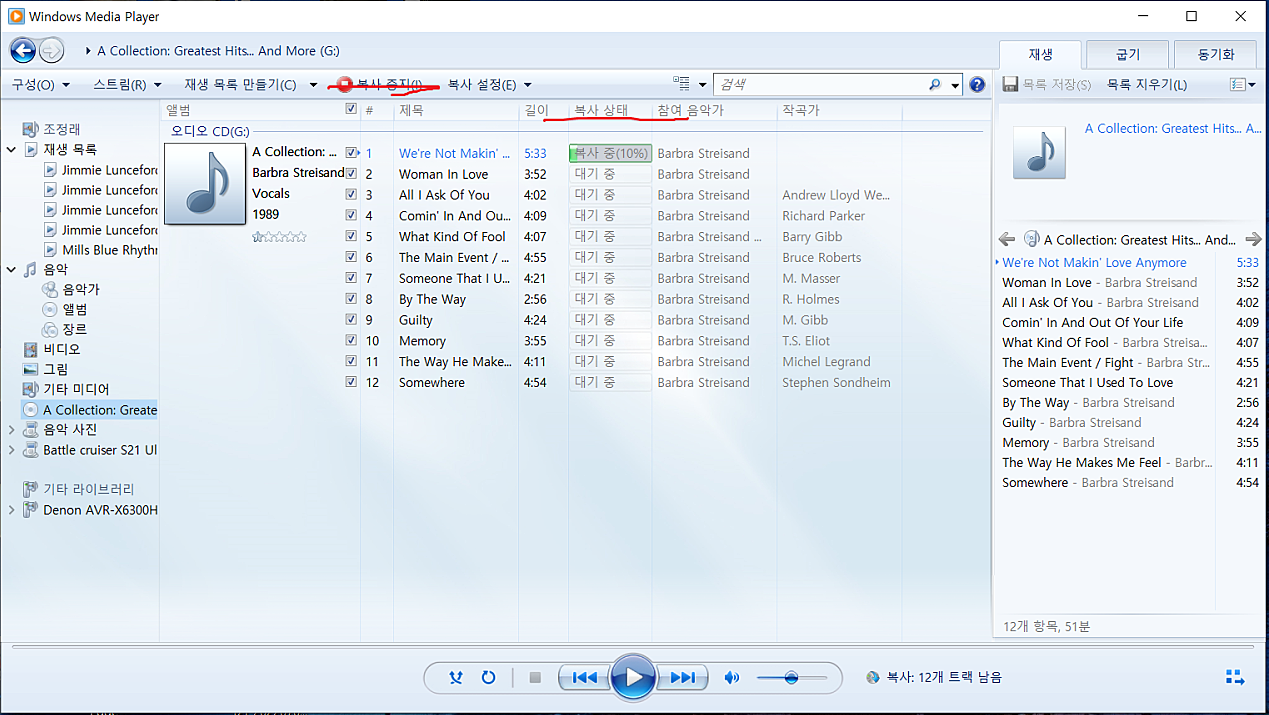Uncheck track 1 We're Not Makin' checkbox
The width and height of the screenshot is (1269, 715).
(351, 153)
